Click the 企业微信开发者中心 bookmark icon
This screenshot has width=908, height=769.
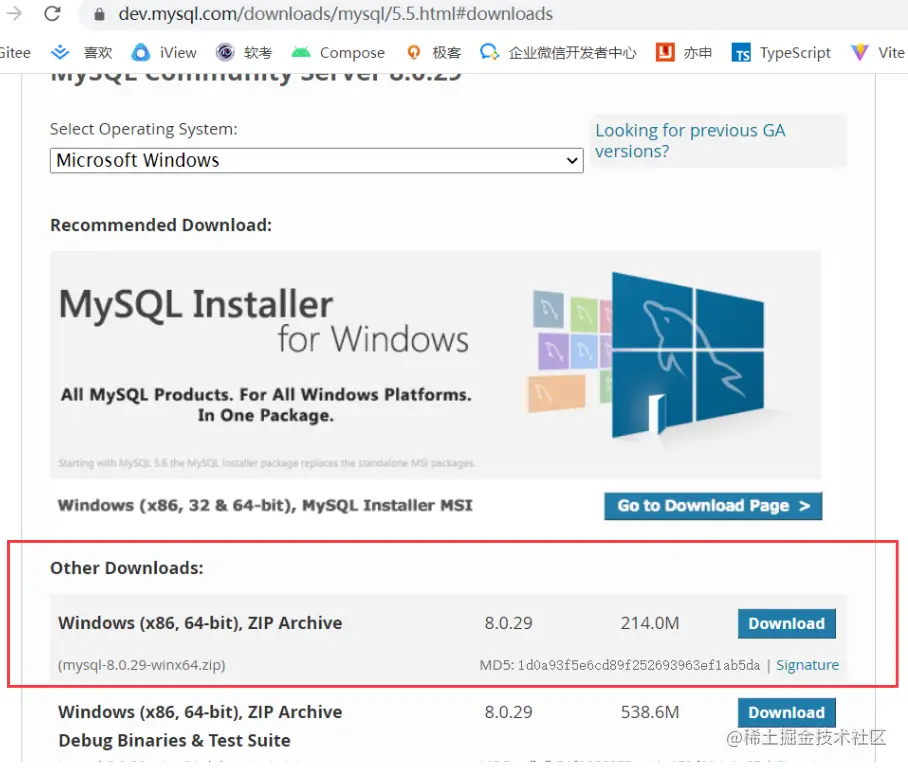[489, 53]
